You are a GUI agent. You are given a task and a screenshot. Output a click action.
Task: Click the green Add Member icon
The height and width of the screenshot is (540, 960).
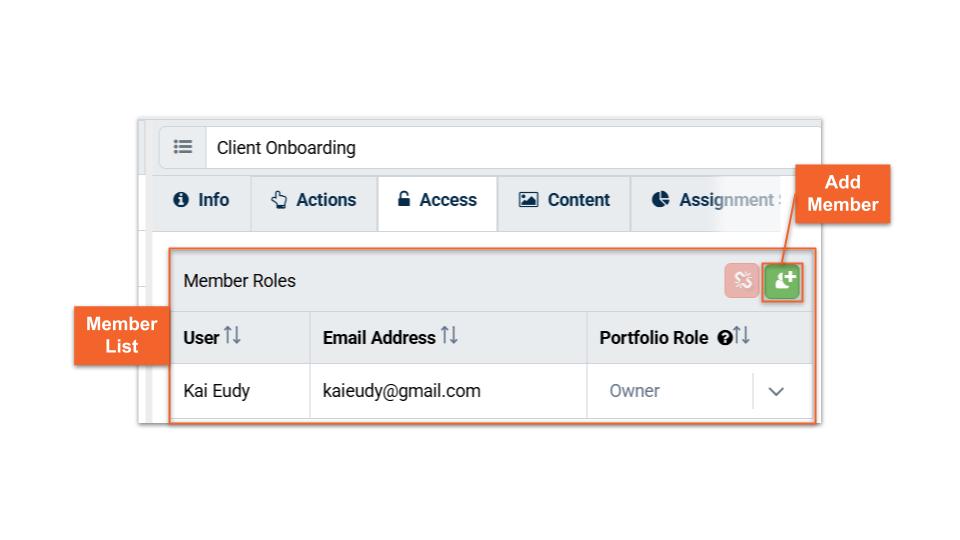(x=783, y=281)
